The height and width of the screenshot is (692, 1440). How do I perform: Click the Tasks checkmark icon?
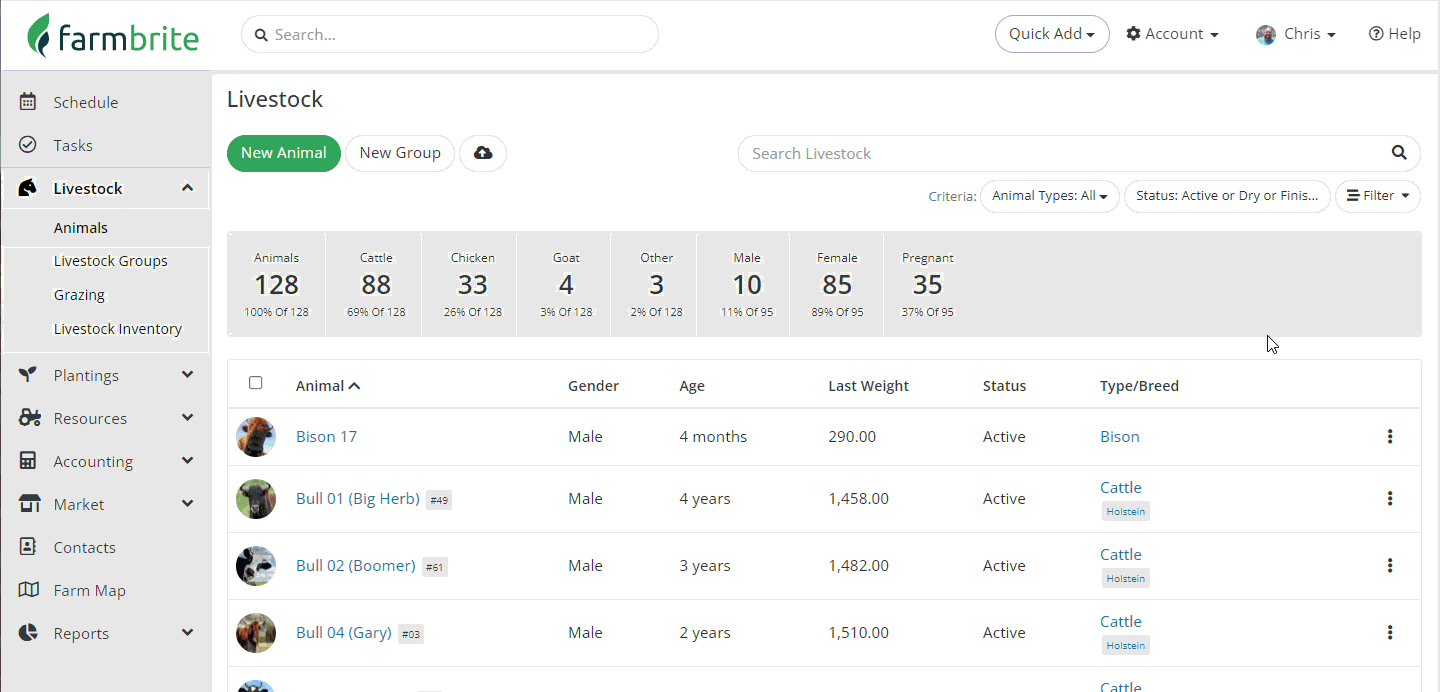pyautogui.click(x=28, y=145)
